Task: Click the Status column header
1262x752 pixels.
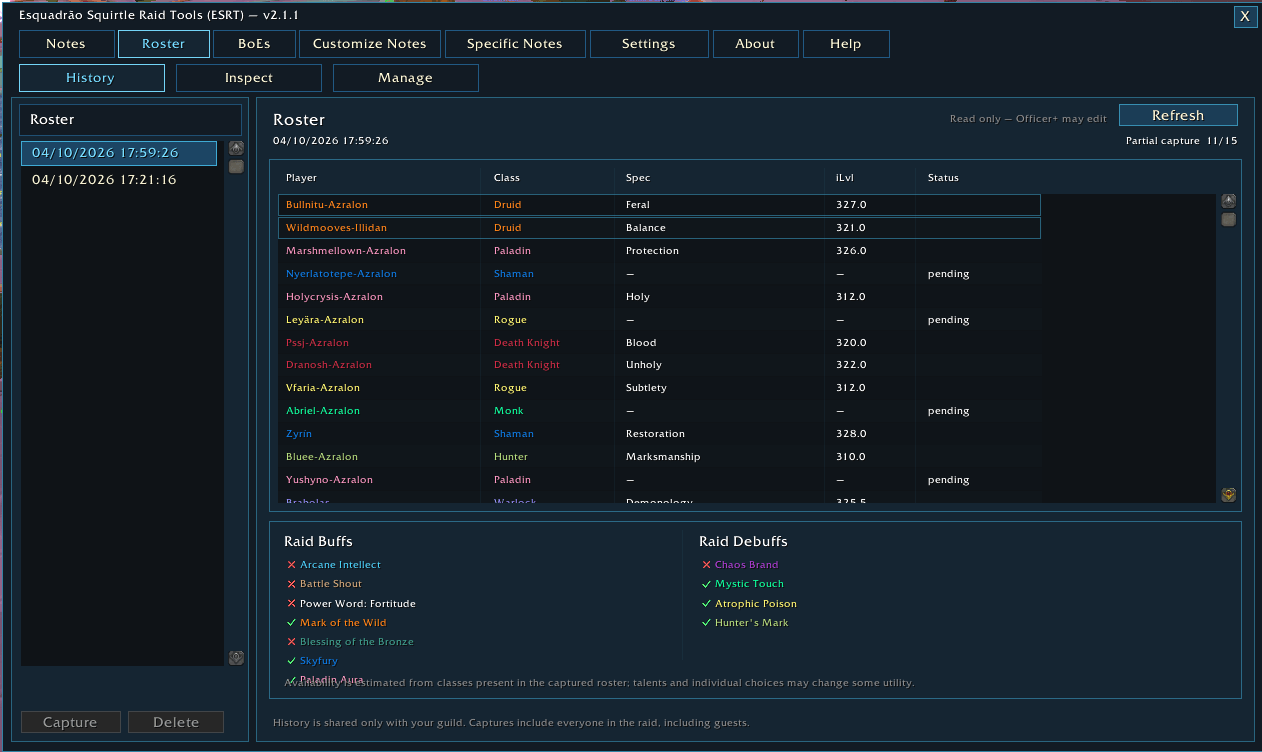Action: click(x=943, y=178)
